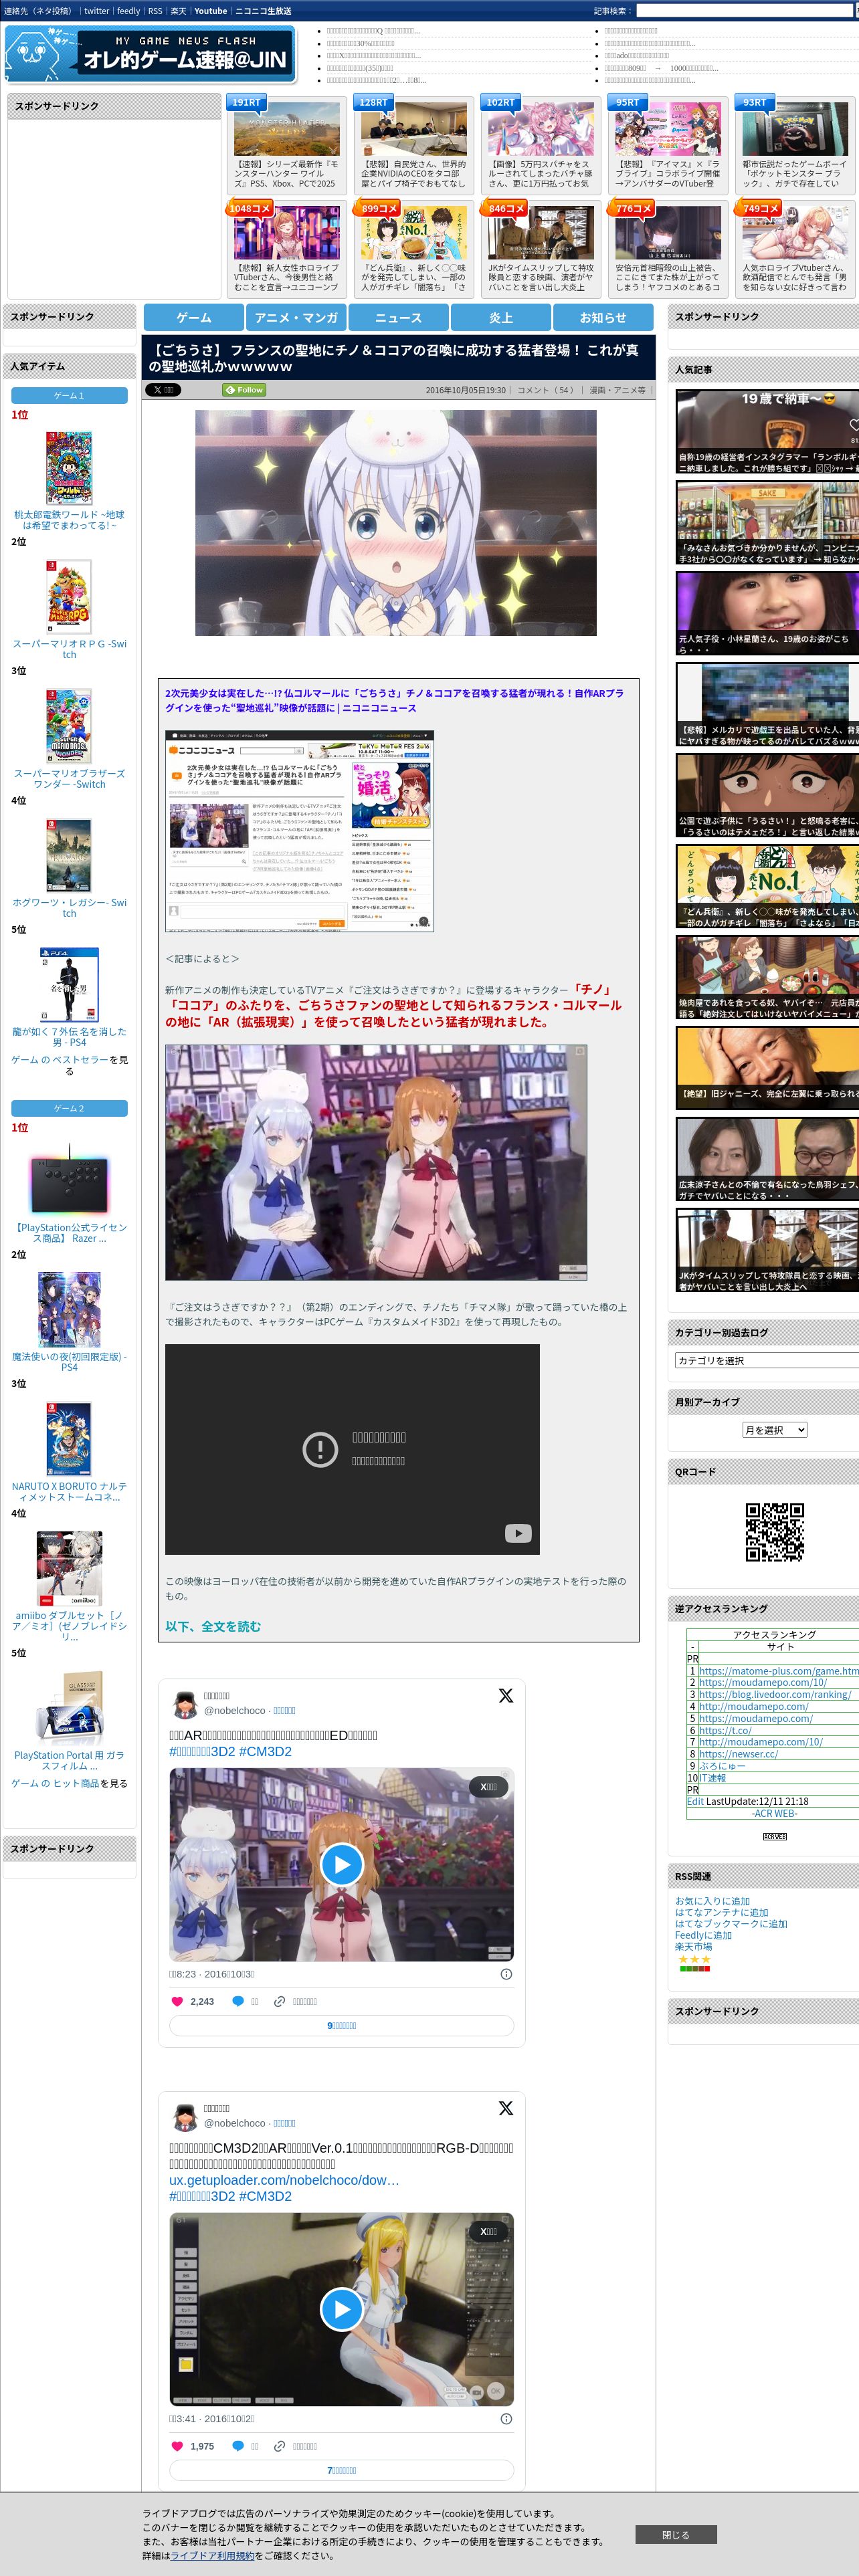Click Feedlyに追加 link
Screen dimensions: 859x2576
[703, 1935]
